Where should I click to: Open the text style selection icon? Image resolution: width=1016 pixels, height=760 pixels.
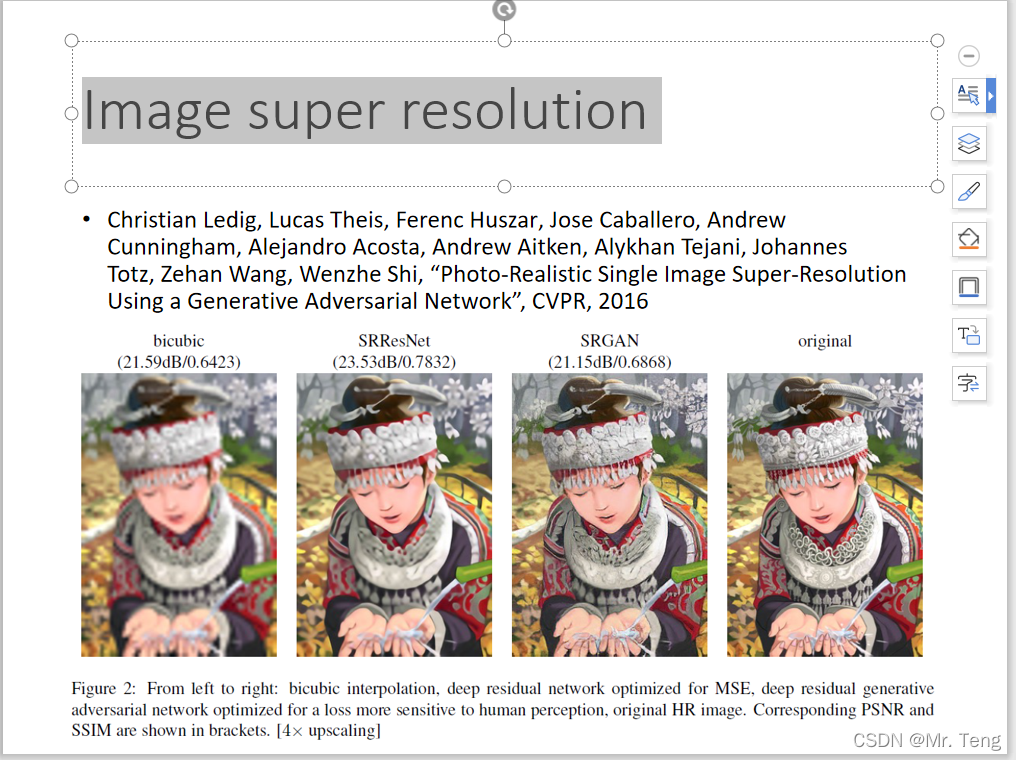point(969,95)
